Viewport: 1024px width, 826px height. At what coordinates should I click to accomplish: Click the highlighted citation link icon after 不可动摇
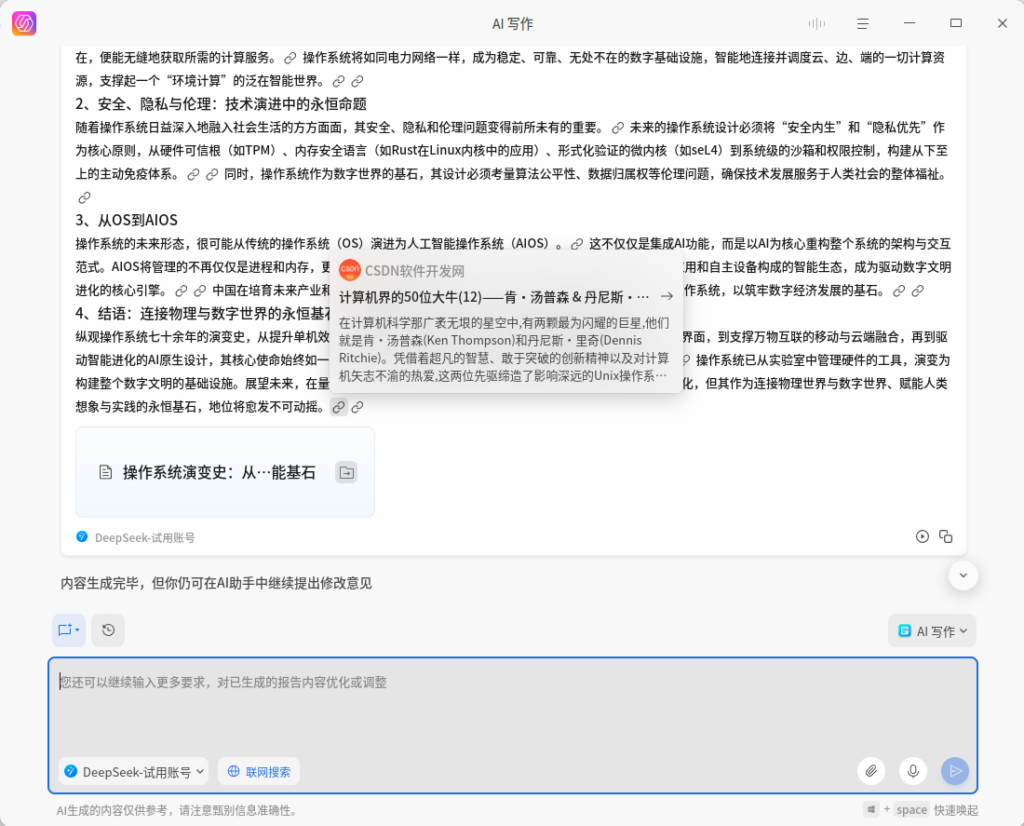[339, 407]
